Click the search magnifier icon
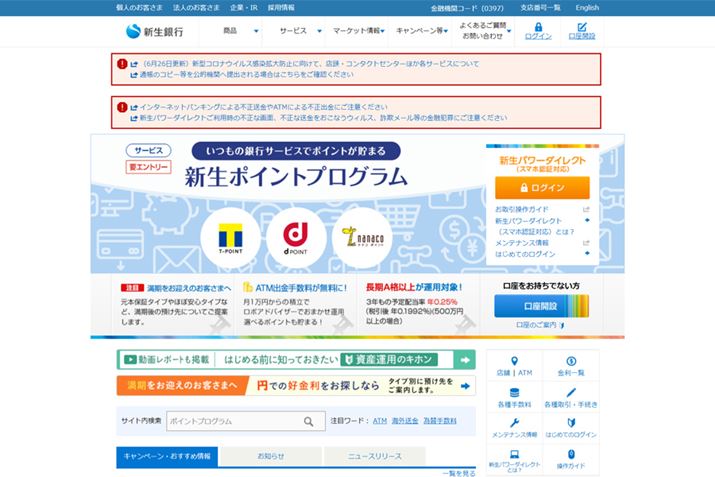The image size is (715, 477). click(309, 421)
